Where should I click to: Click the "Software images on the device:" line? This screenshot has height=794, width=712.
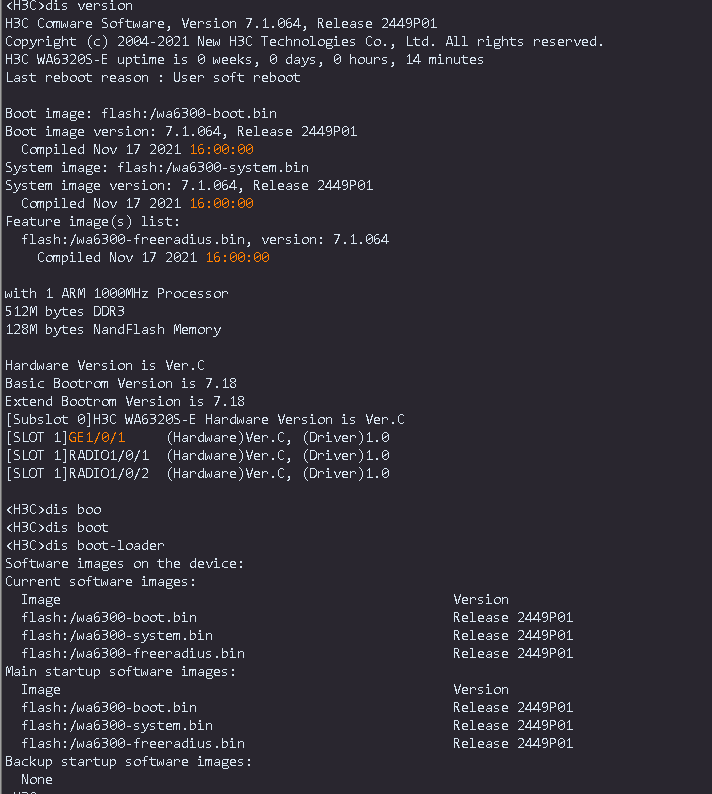124,564
